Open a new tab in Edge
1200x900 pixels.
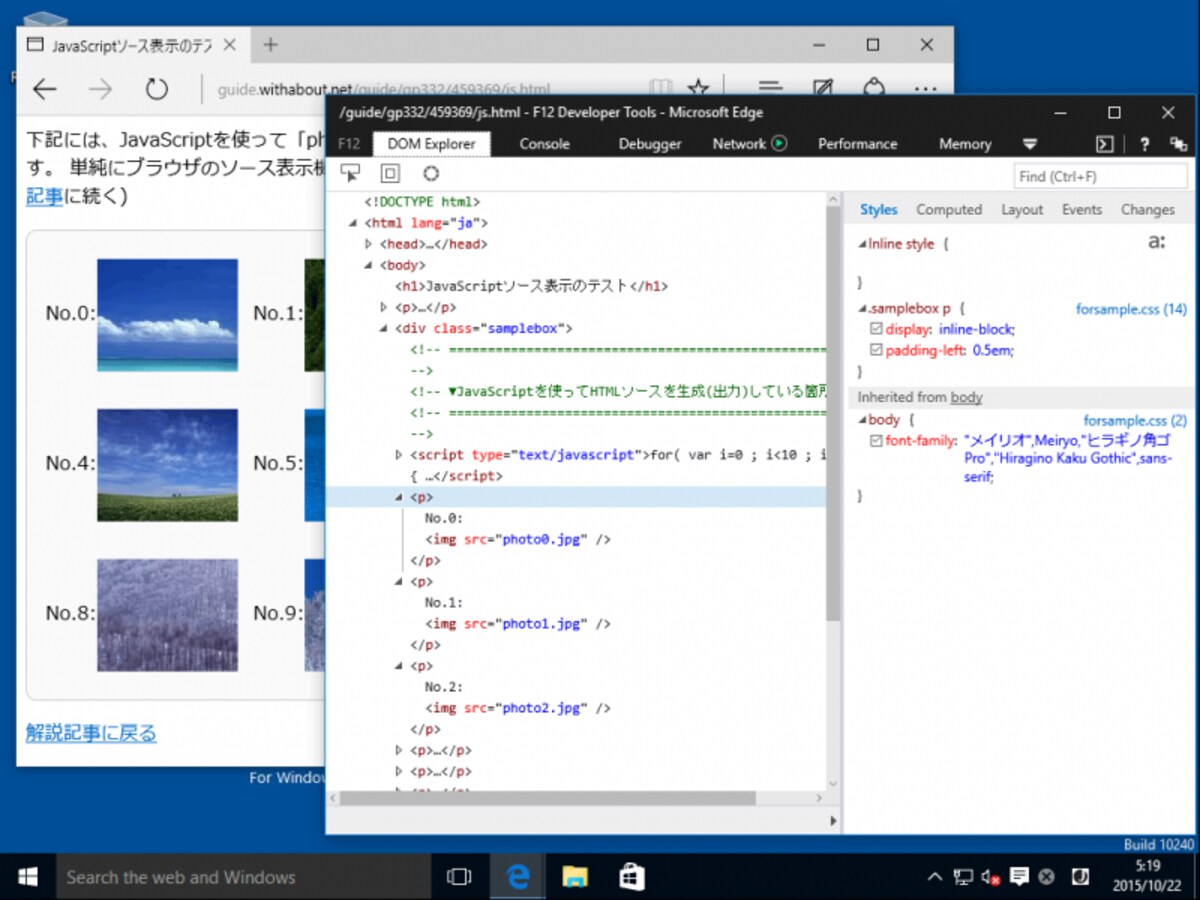point(270,45)
